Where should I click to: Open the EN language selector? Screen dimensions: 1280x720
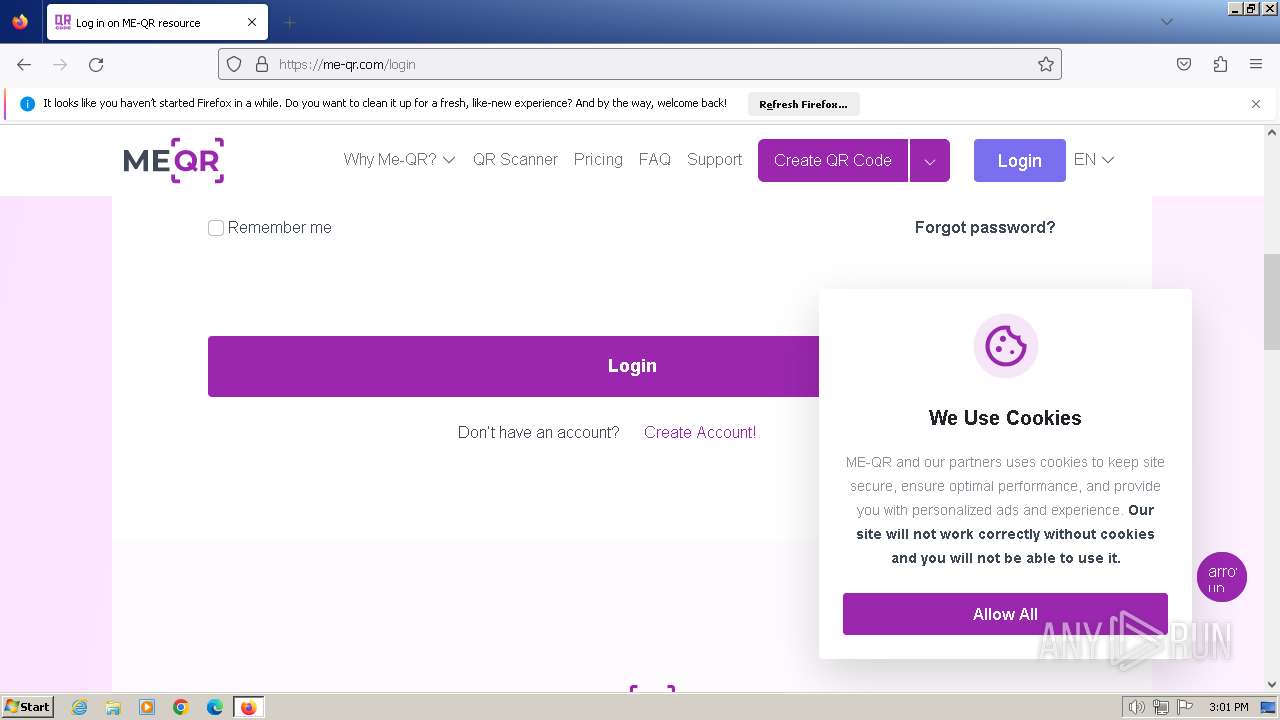tap(1094, 159)
